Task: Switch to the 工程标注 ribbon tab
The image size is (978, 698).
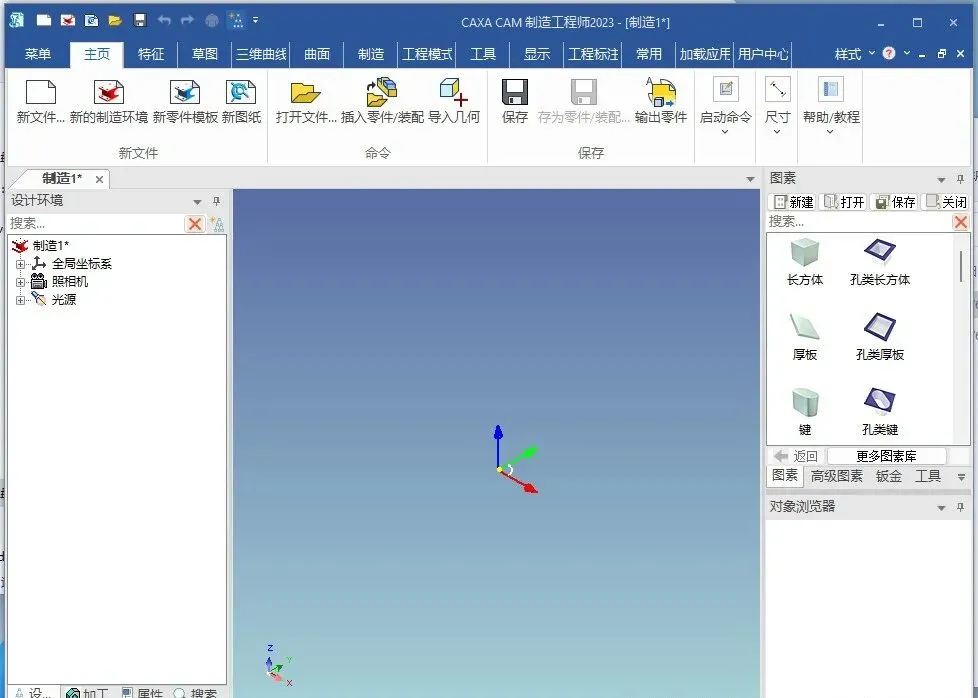Action: coord(593,54)
